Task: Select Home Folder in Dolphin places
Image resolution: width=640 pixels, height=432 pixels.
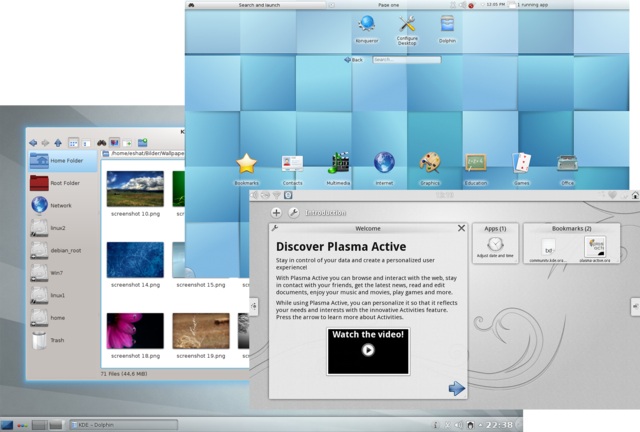Action: coord(63,161)
